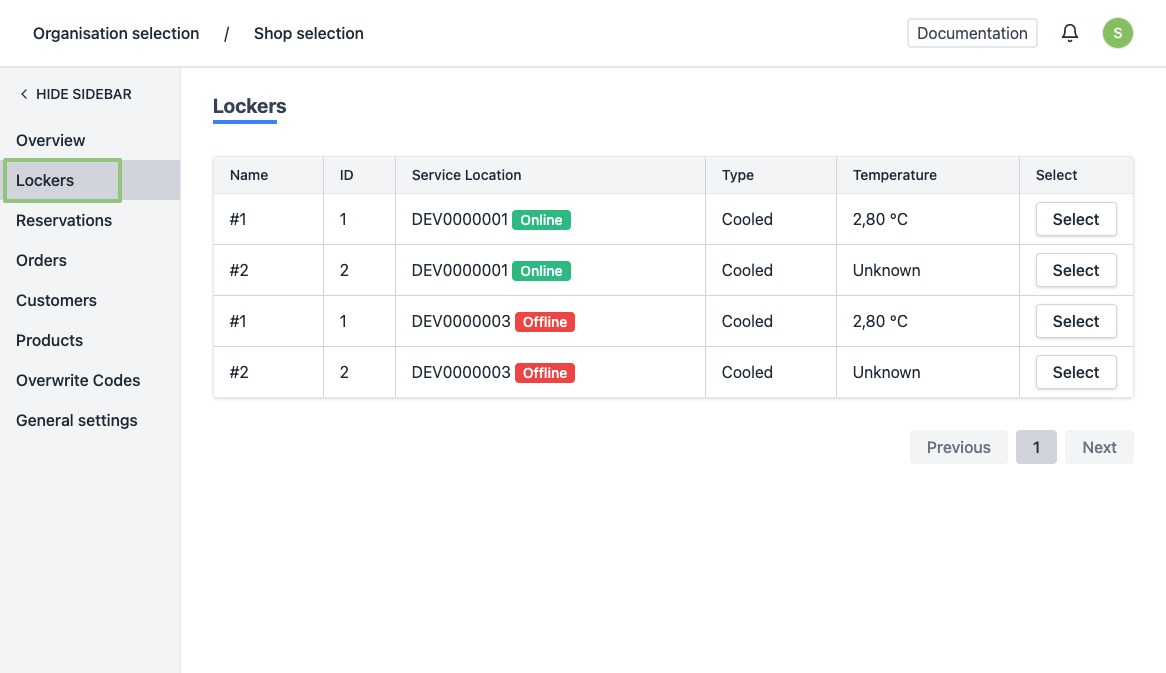Image resolution: width=1166 pixels, height=673 pixels.
Task: Open the user avatar menu
Action: point(1117,33)
